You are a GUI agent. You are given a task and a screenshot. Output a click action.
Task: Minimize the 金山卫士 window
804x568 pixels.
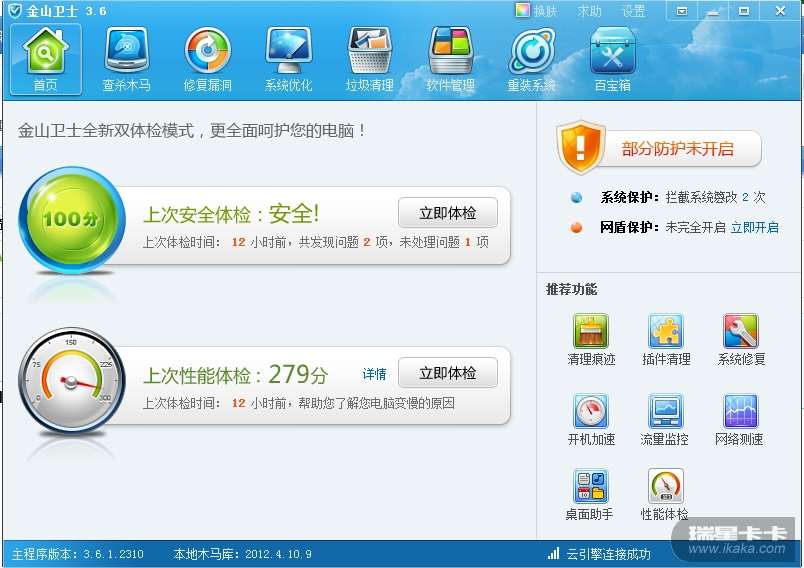tap(713, 11)
